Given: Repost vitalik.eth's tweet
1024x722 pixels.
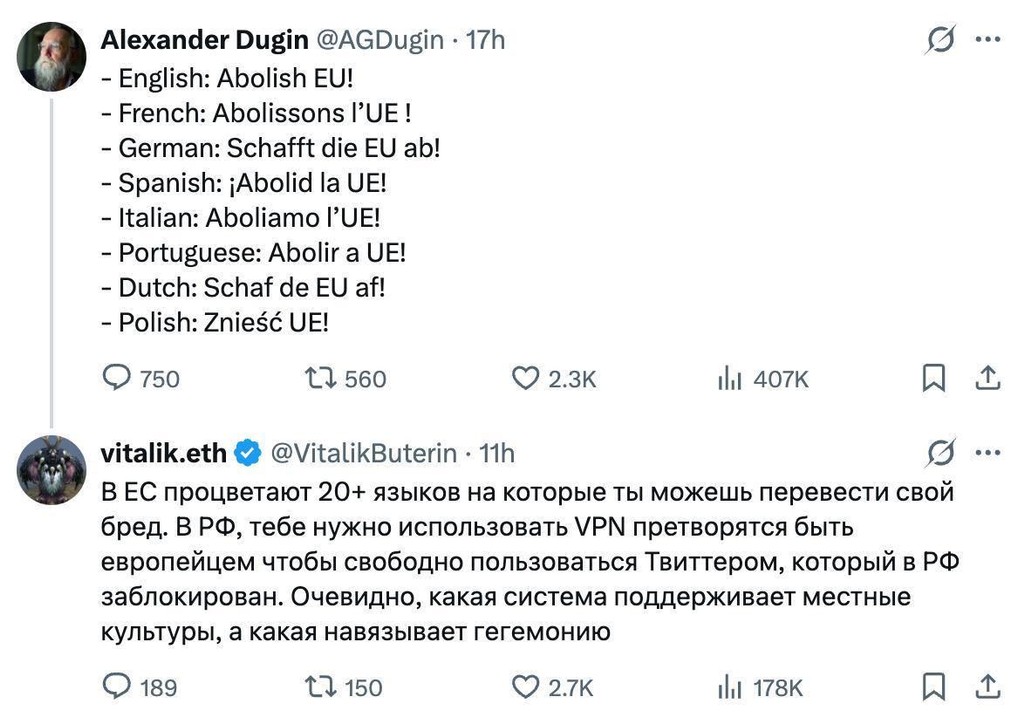Looking at the screenshot, I should point(321,687).
